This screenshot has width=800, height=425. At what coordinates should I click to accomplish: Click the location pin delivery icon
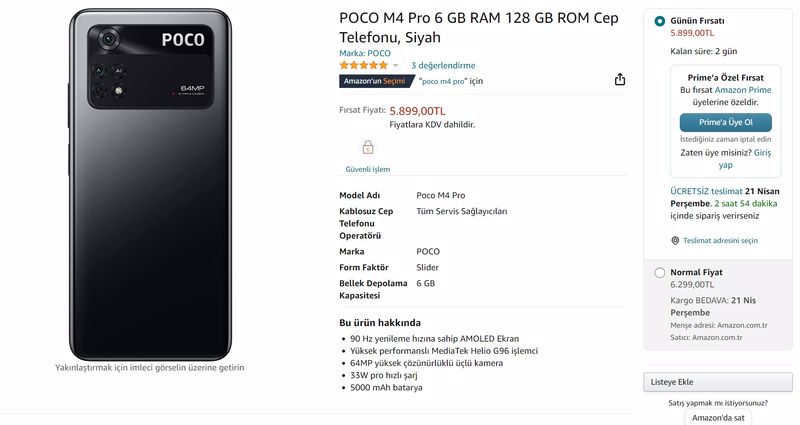click(675, 240)
